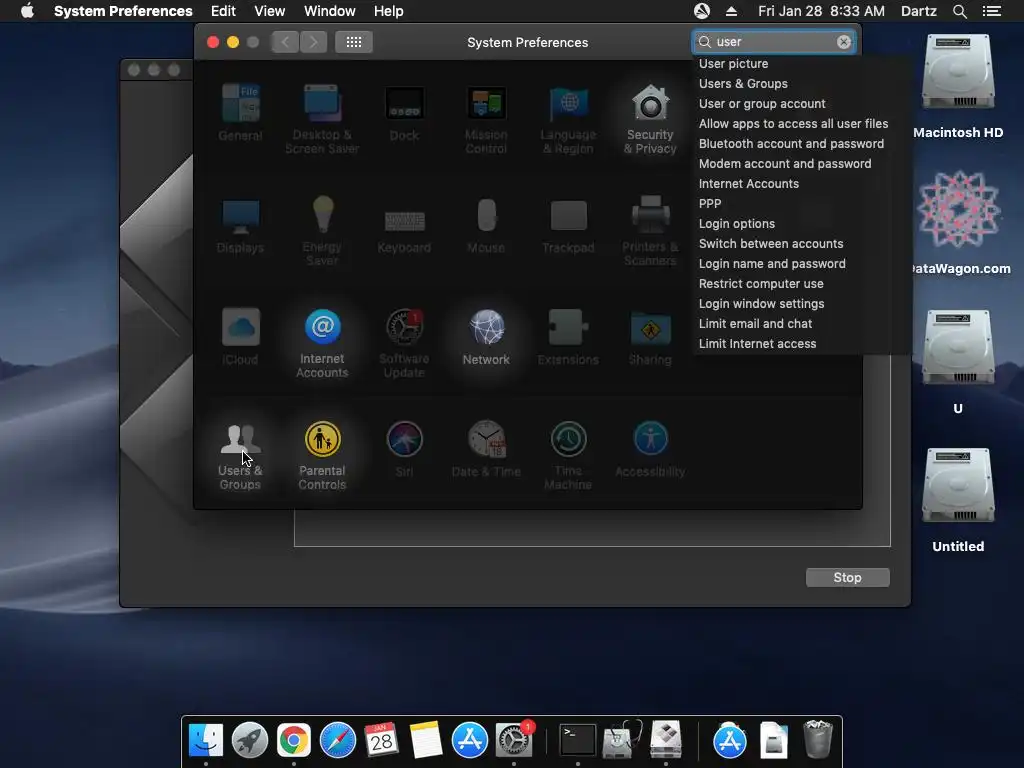Open the Sharing preference pane
1024x768 pixels.
[650, 337]
